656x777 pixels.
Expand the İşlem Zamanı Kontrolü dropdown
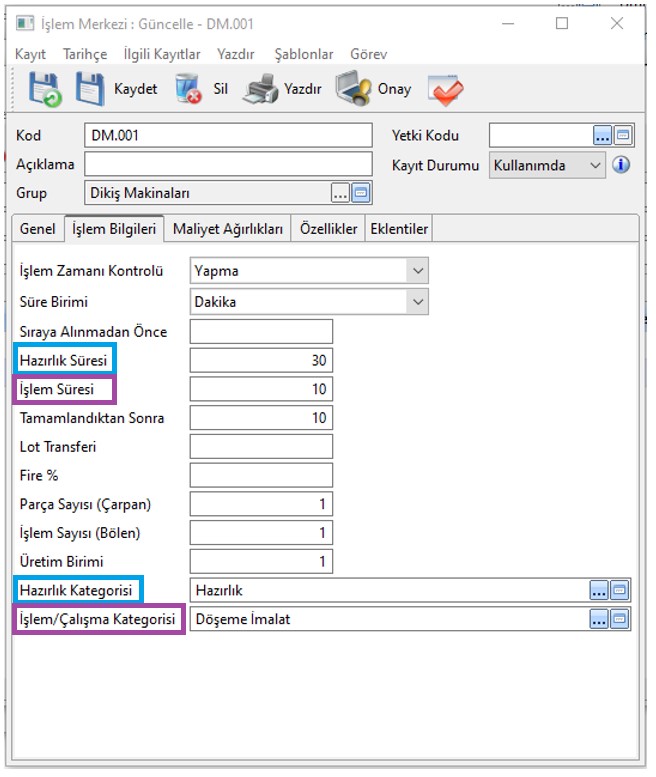pyautogui.click(x=418, y=271)
